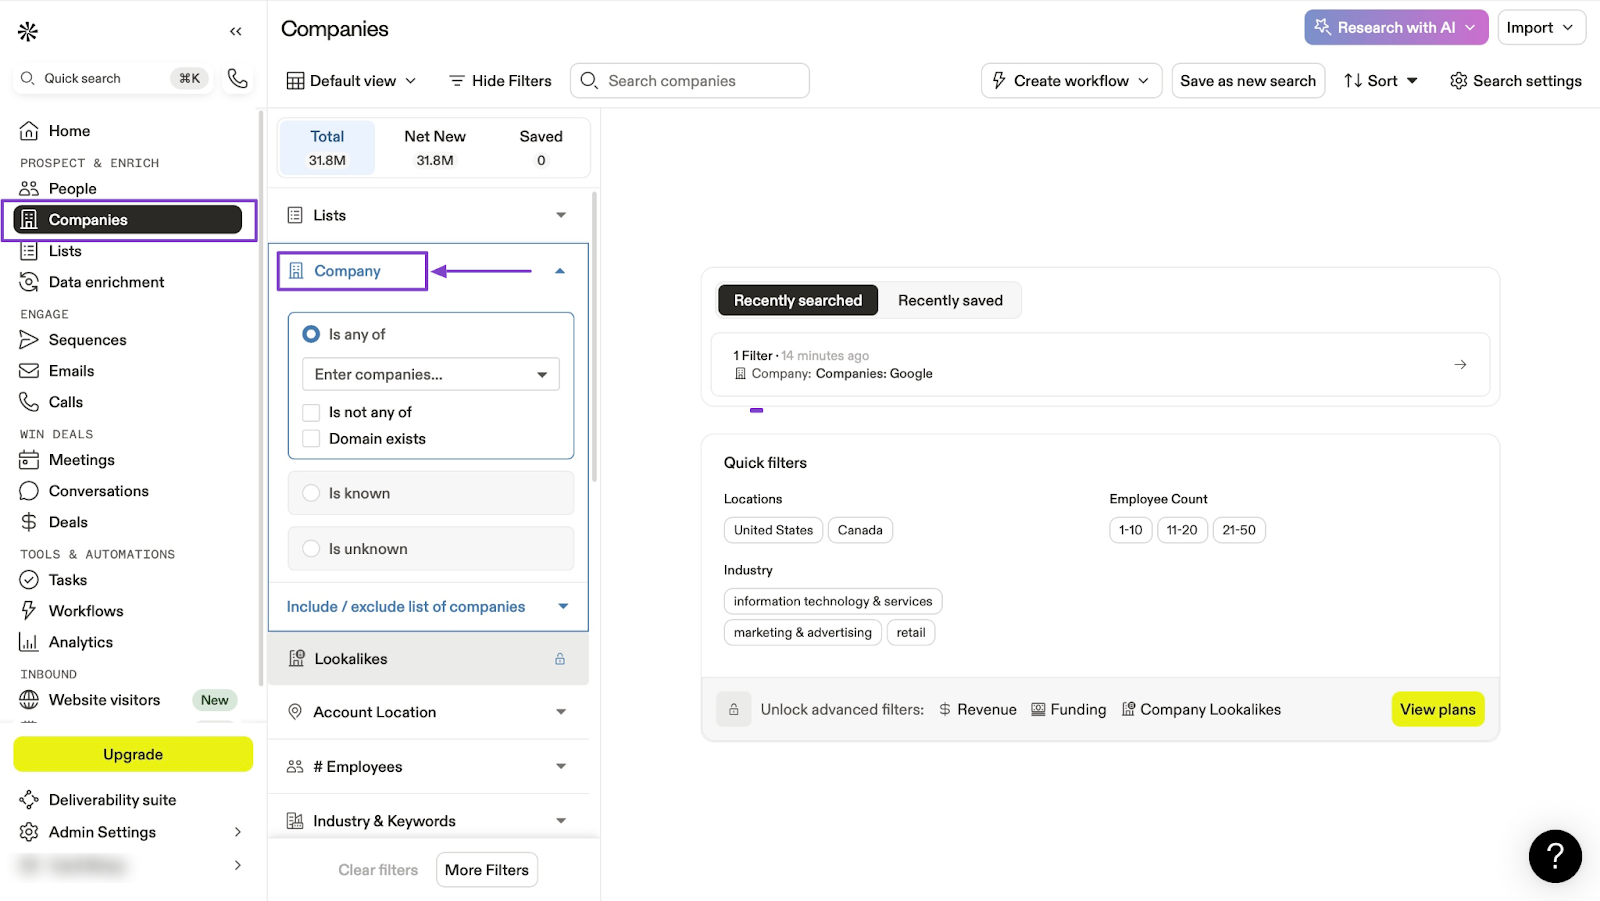Screen dimensions: 1600x901
Task: Click the phone dialer icon
Action: [x=237, y=78]
